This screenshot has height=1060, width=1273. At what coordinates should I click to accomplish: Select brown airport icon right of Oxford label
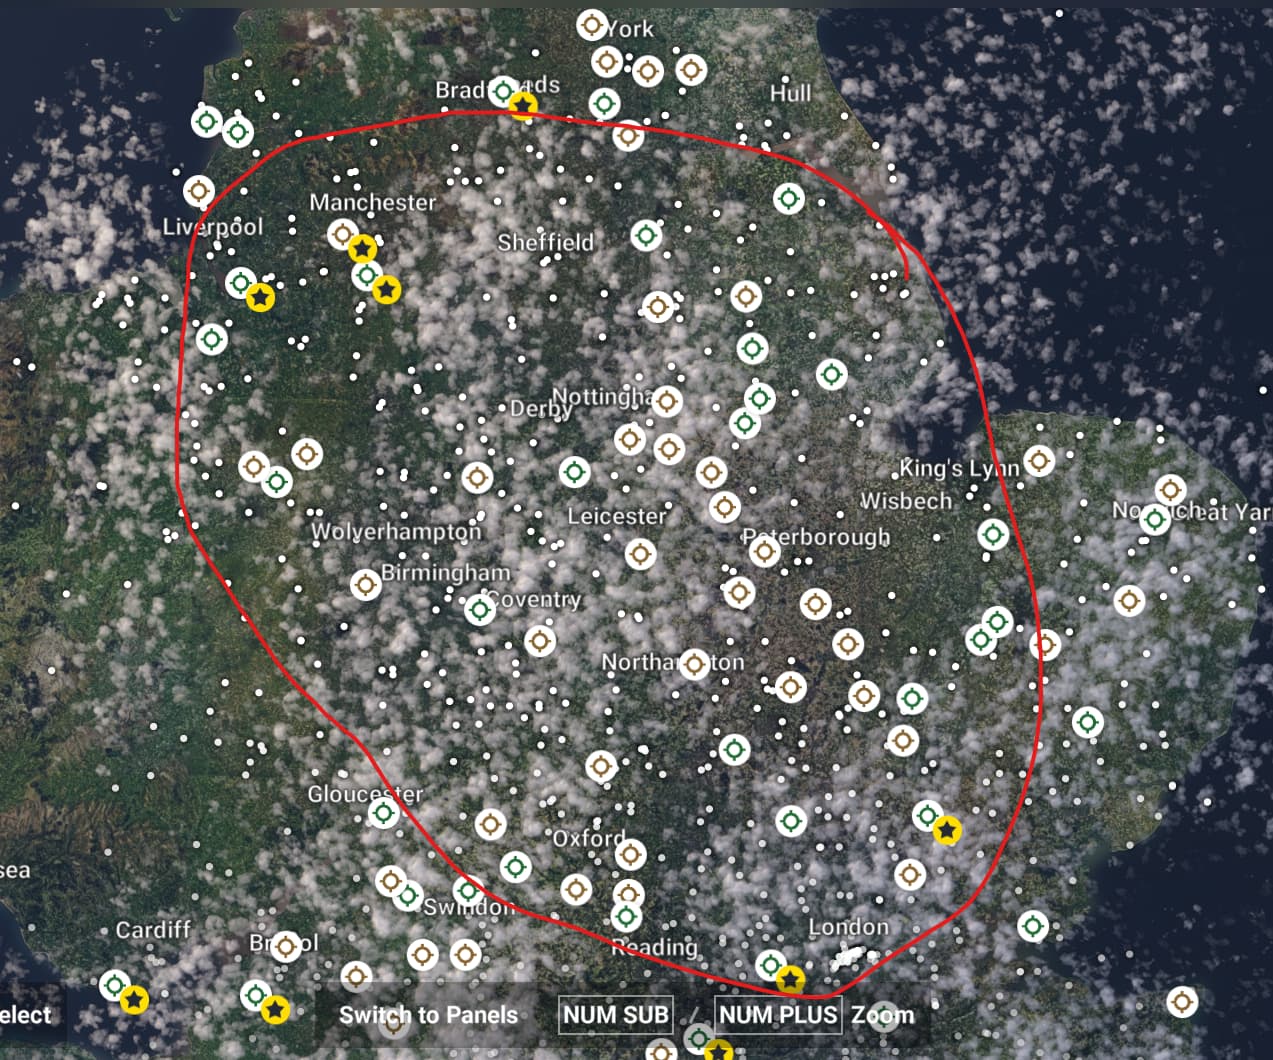(629, 855)
